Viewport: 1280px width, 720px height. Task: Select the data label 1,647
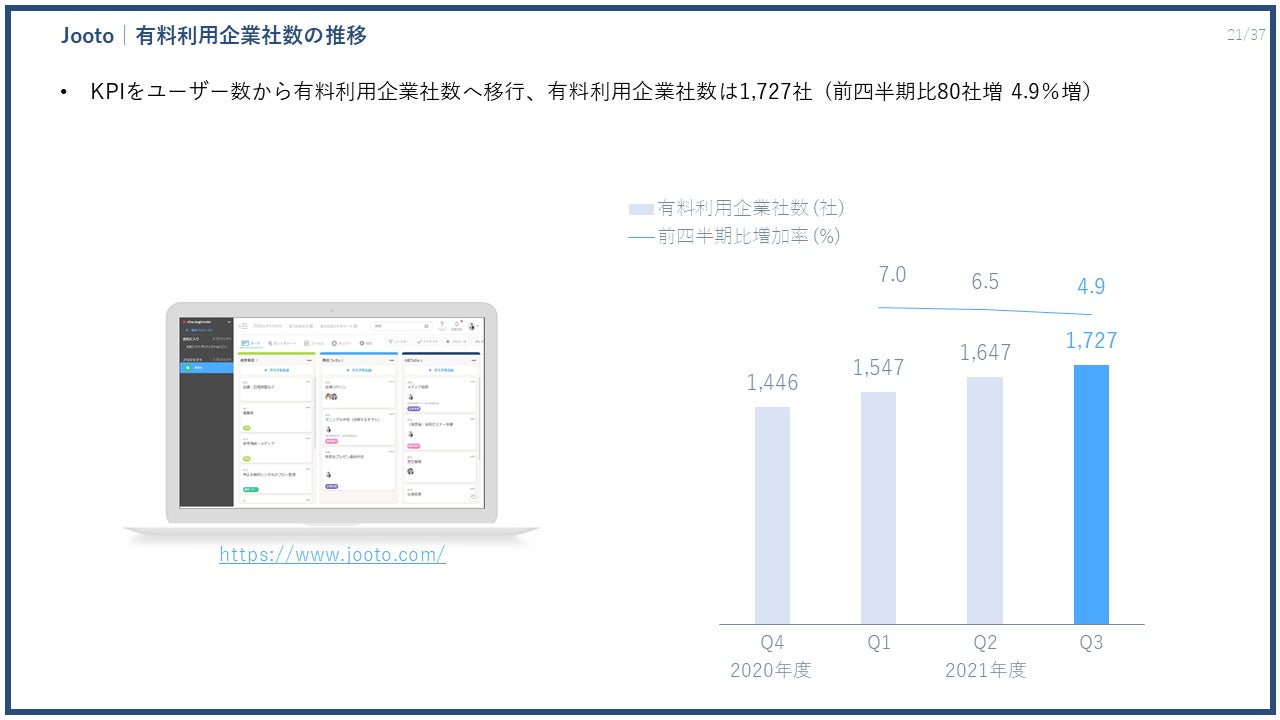click(x=985, y=352)
